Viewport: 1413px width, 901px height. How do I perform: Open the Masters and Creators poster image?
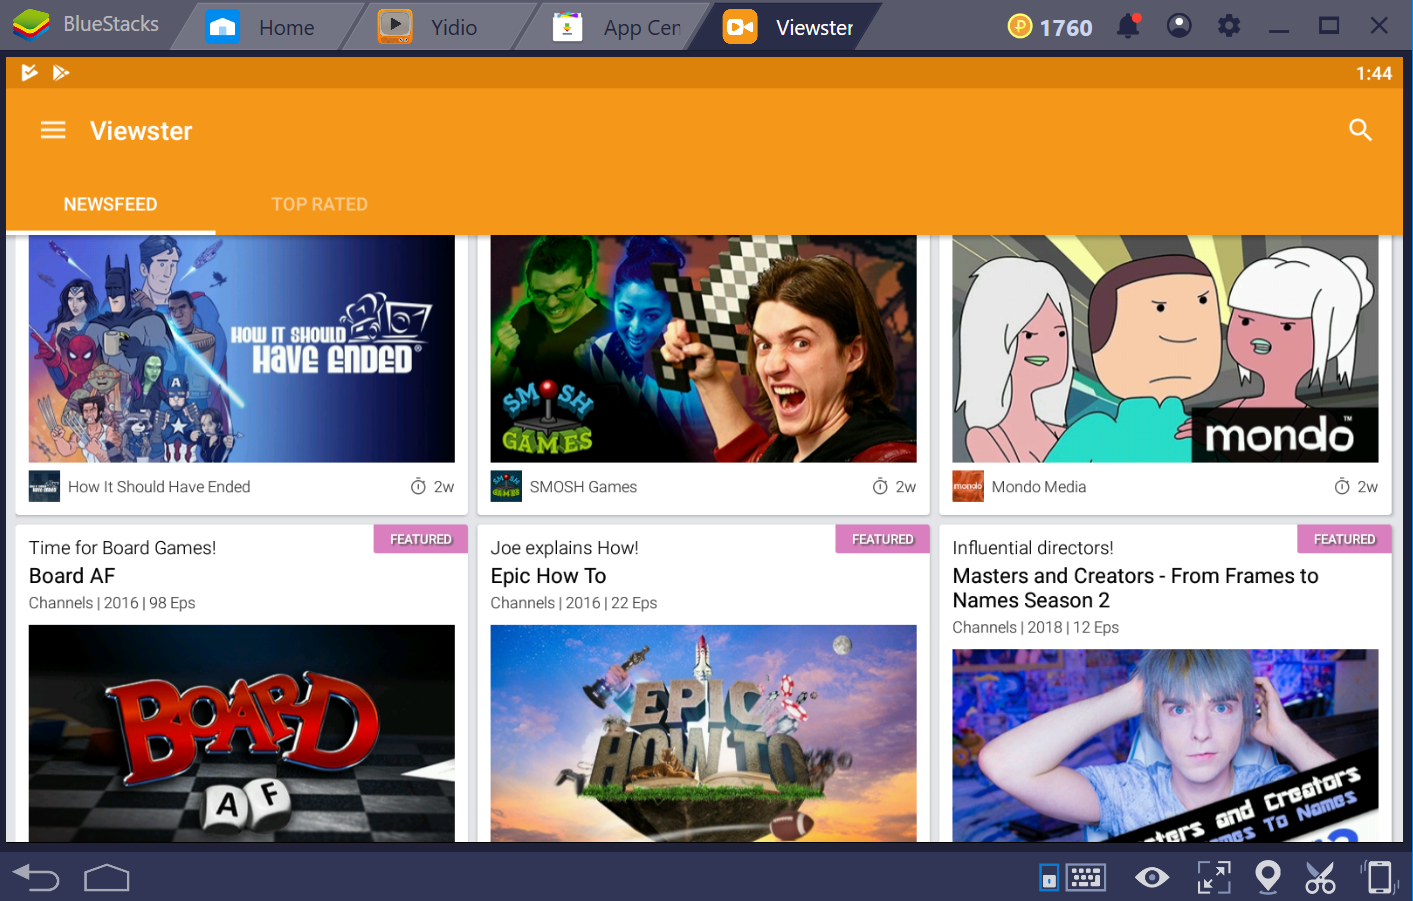pos(1165,745)
